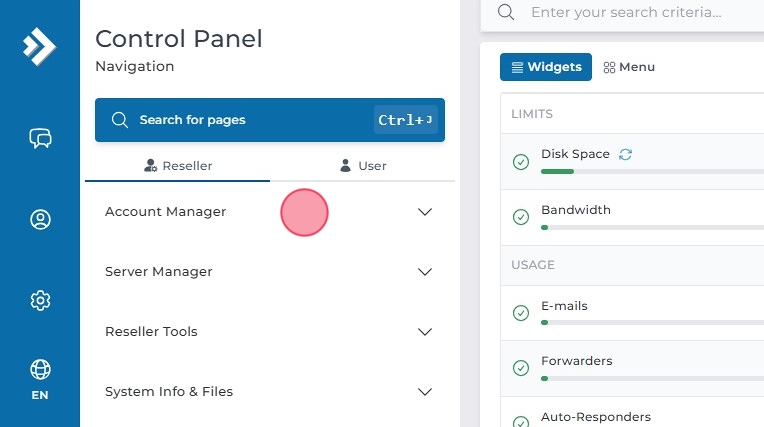
Task: Refresh the Disk Space usage icon
Action: (x=626, y=154)
